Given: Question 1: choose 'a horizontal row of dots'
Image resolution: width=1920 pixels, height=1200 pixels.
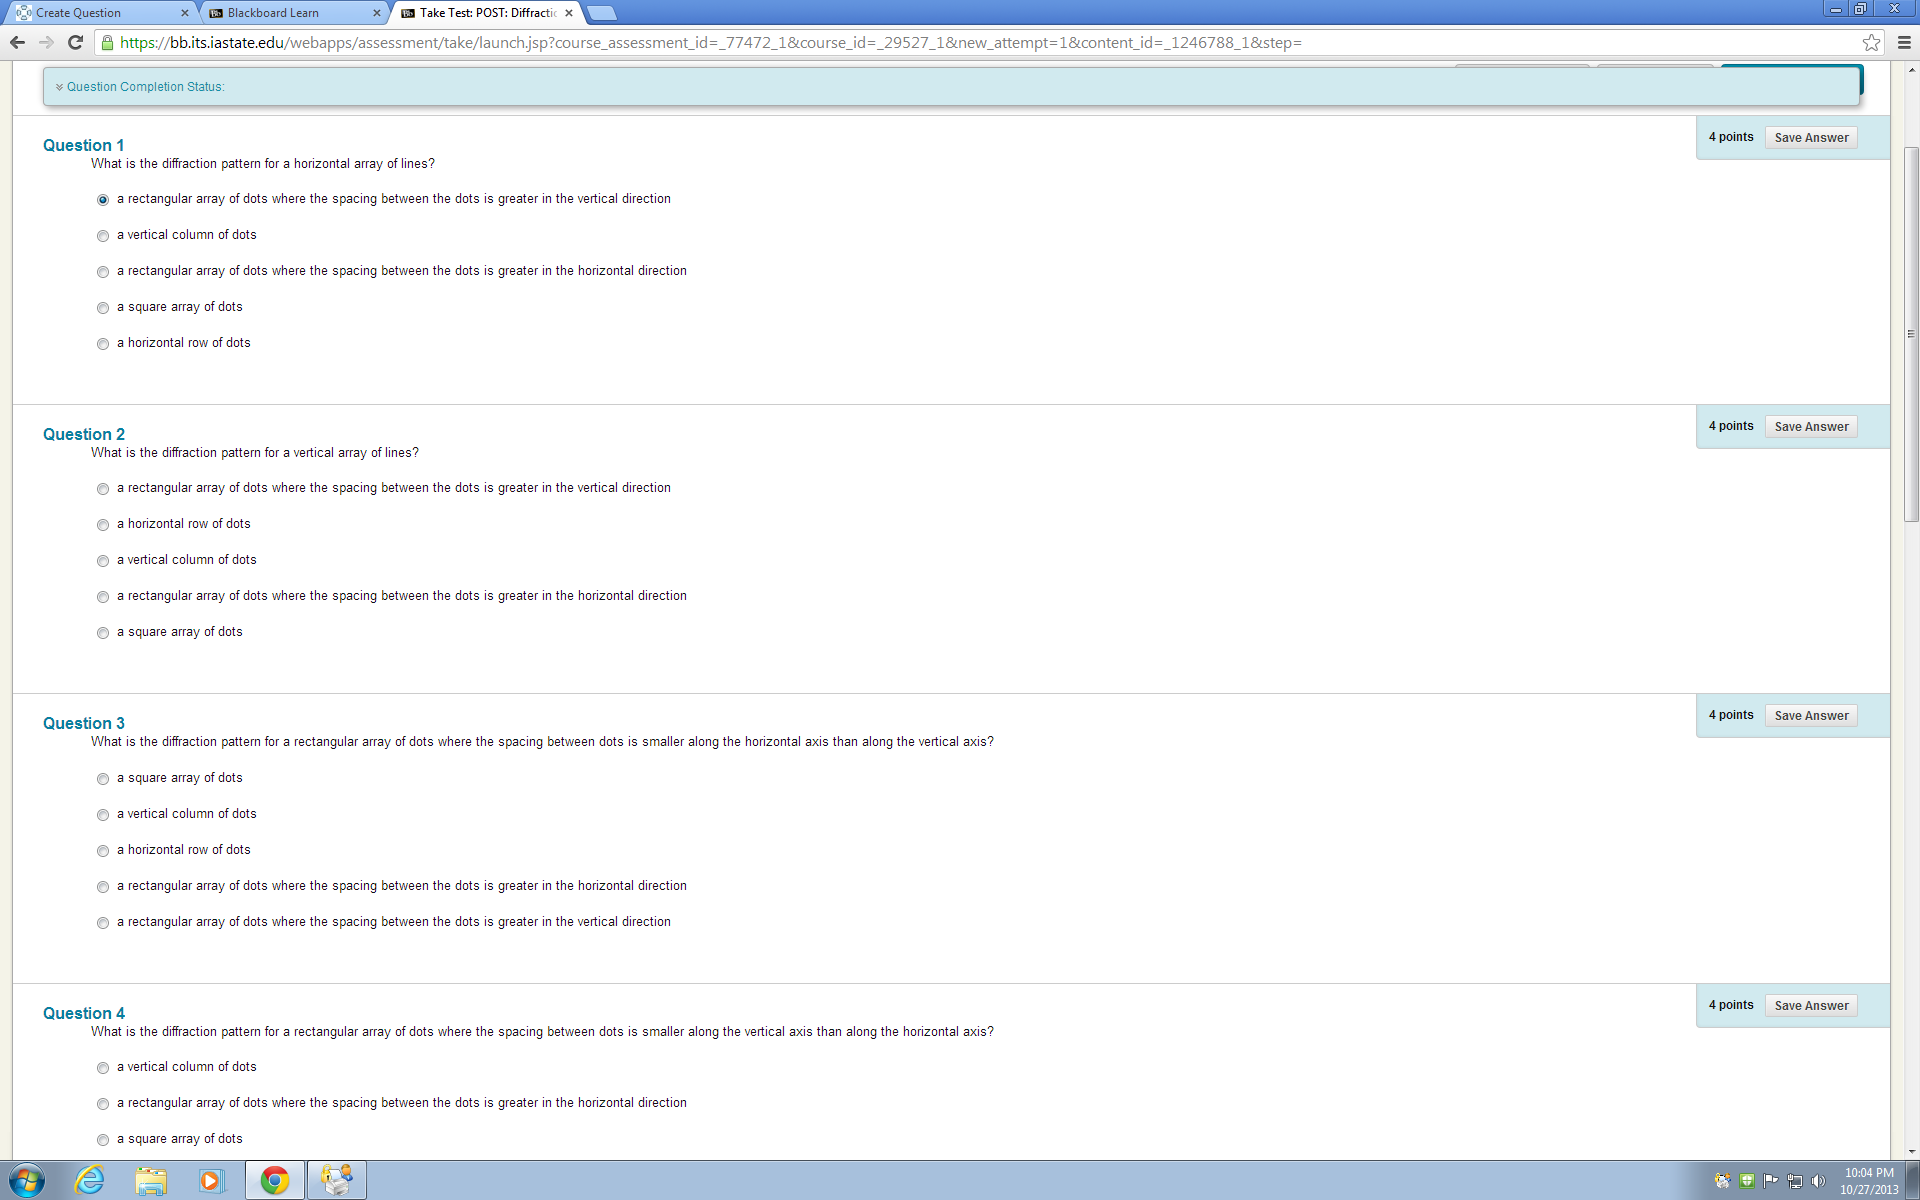Looking at the screenshot, I should [x=103, y=344].
